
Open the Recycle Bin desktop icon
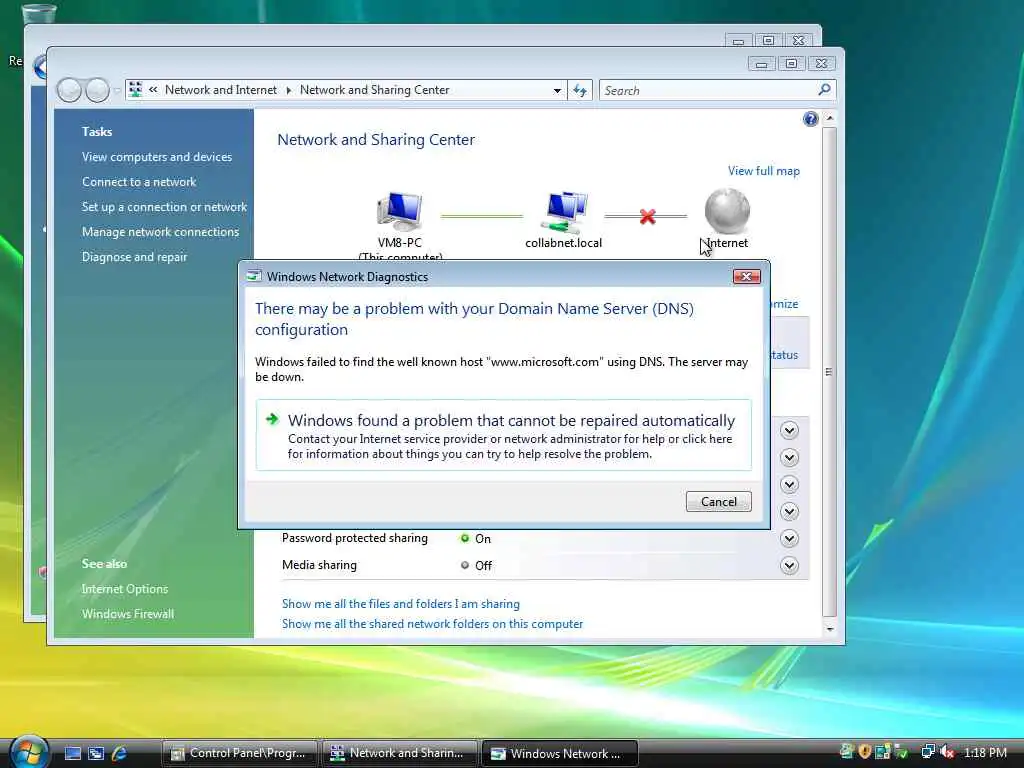[39, 13]
